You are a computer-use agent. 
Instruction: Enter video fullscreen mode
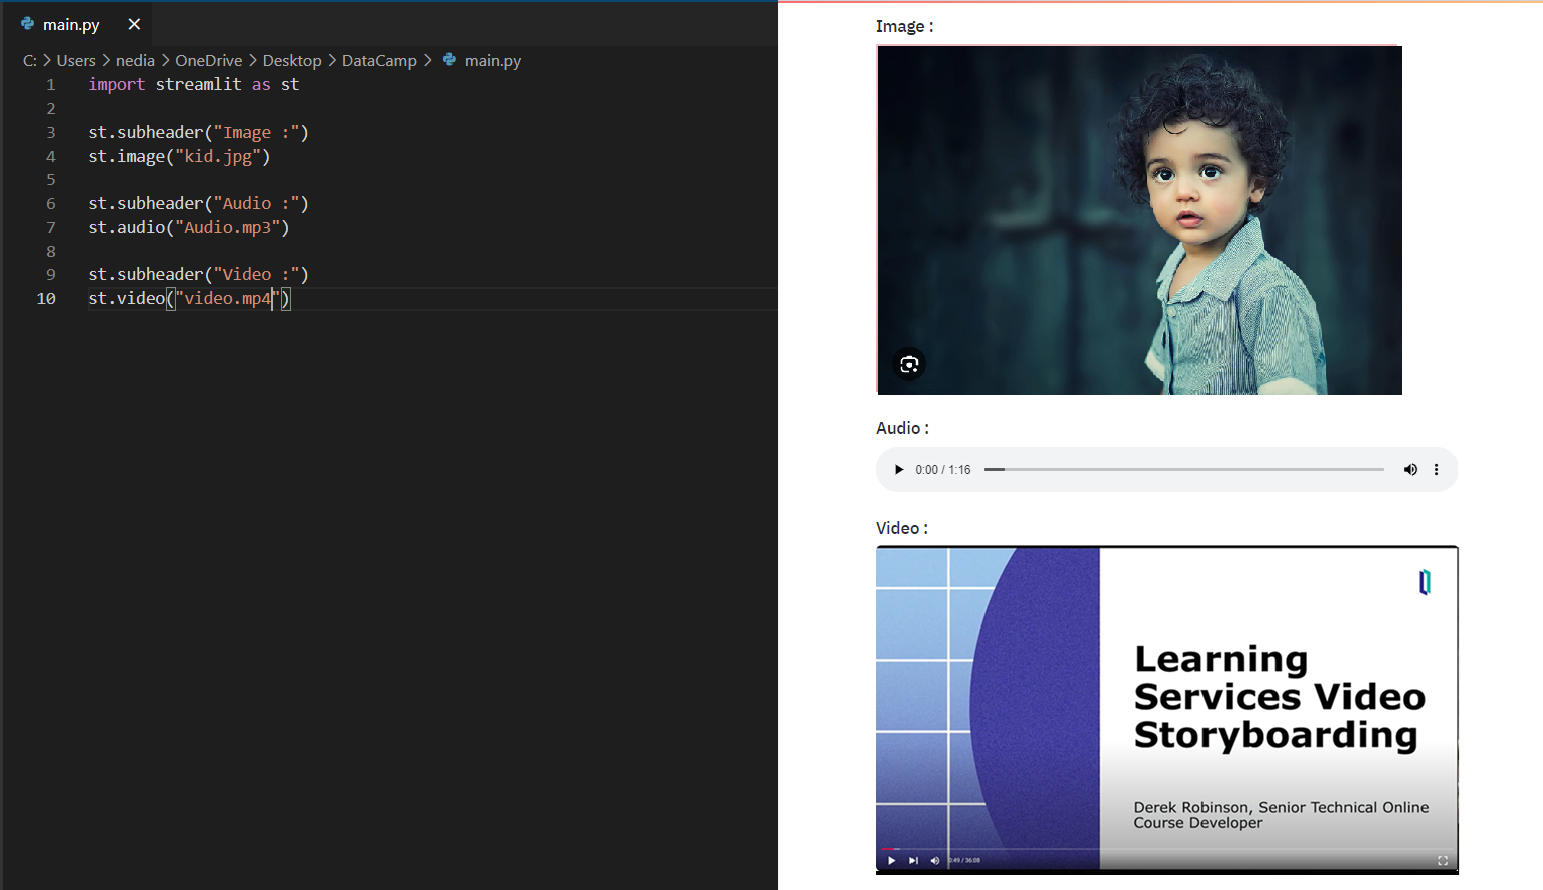pos(1442,860)
